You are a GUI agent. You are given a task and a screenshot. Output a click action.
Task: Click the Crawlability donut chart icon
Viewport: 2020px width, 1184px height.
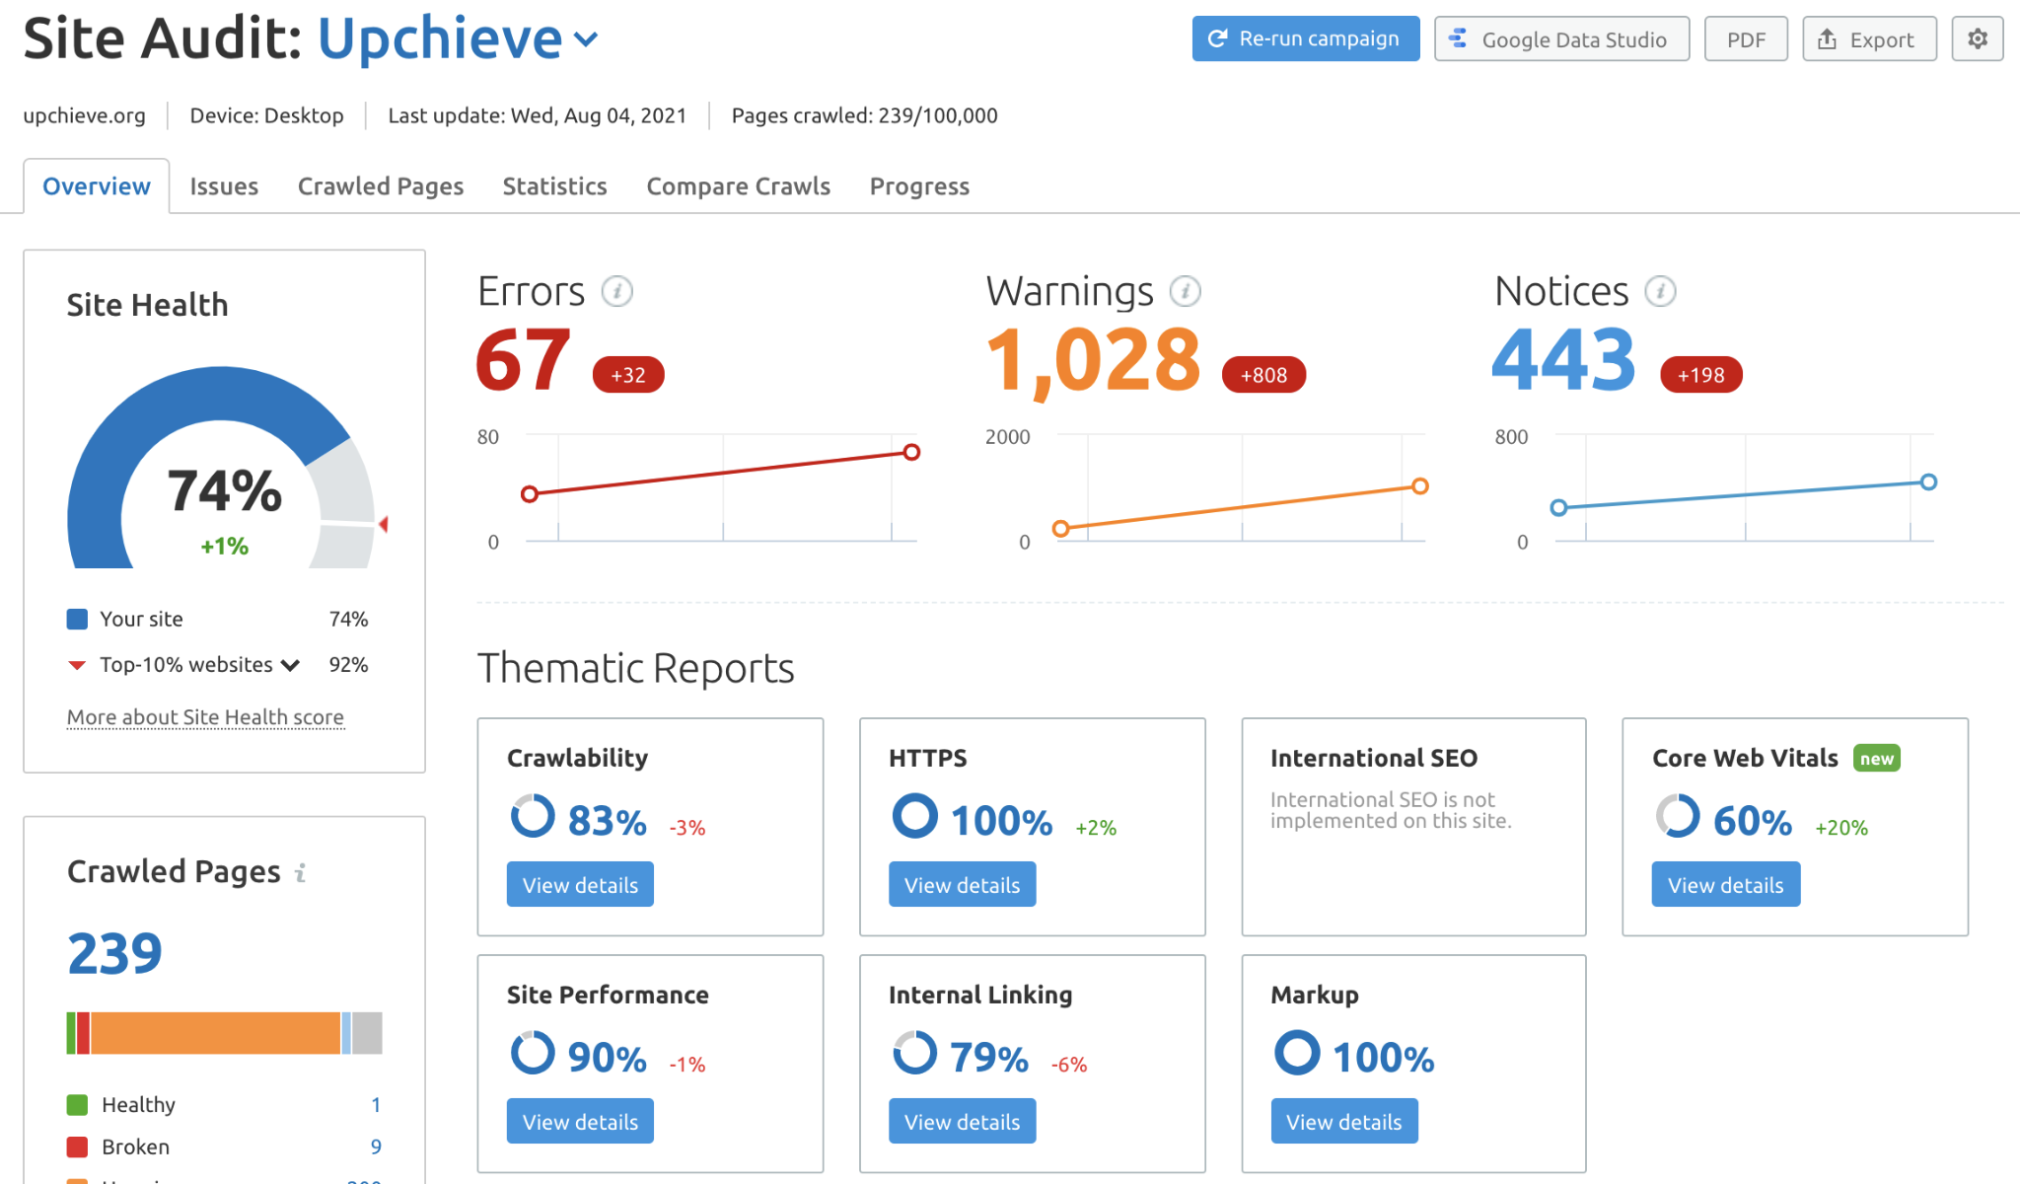[532, 816]
